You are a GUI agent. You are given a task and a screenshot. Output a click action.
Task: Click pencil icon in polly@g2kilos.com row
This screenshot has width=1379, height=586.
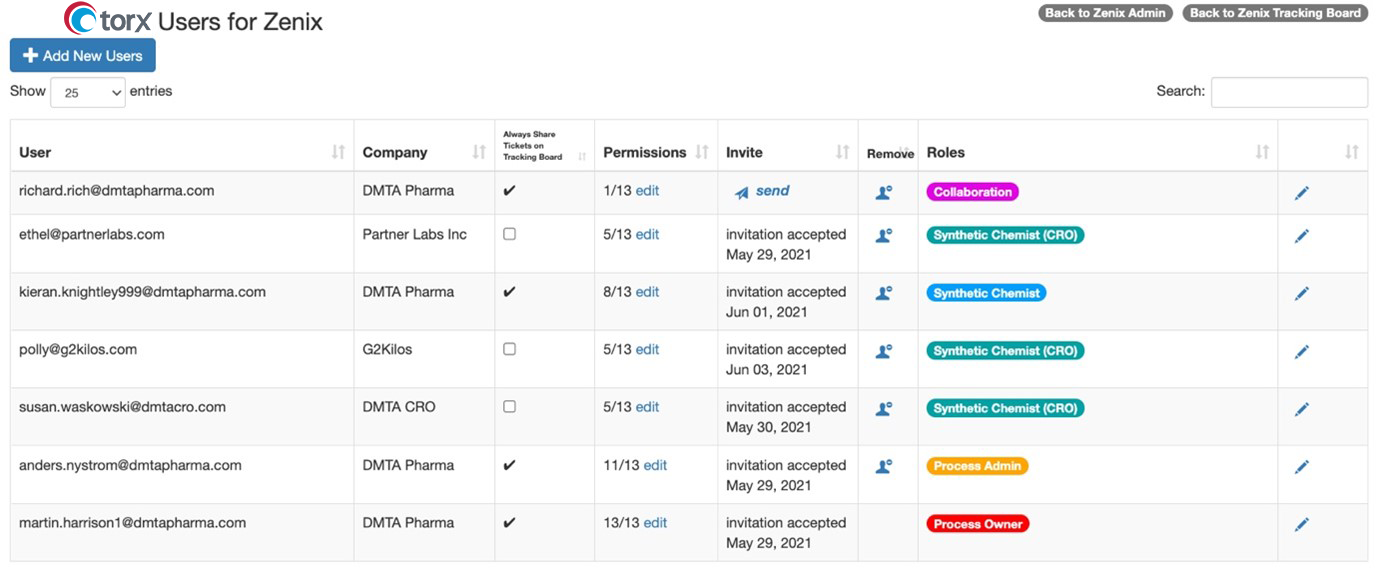1301,352
